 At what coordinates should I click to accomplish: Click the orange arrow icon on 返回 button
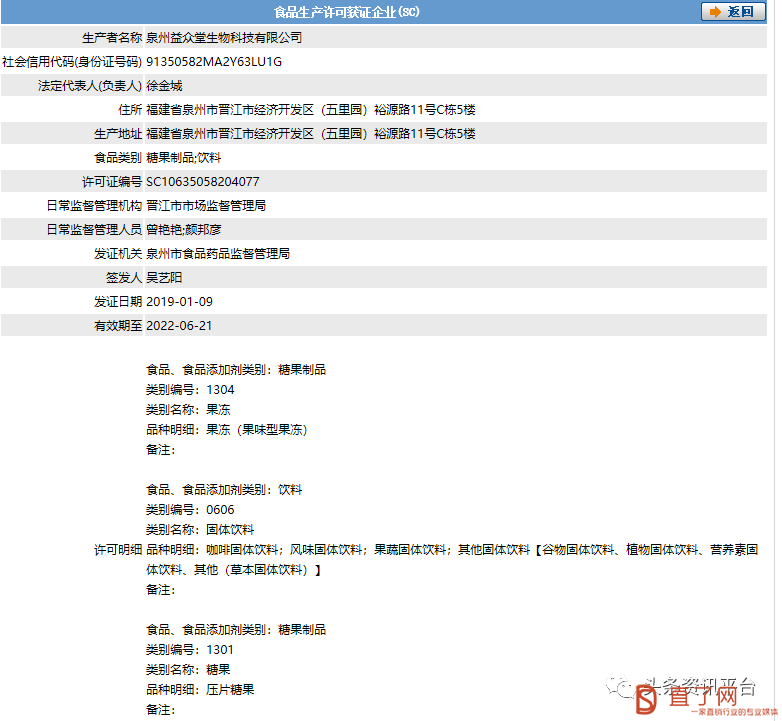point(715,12)
